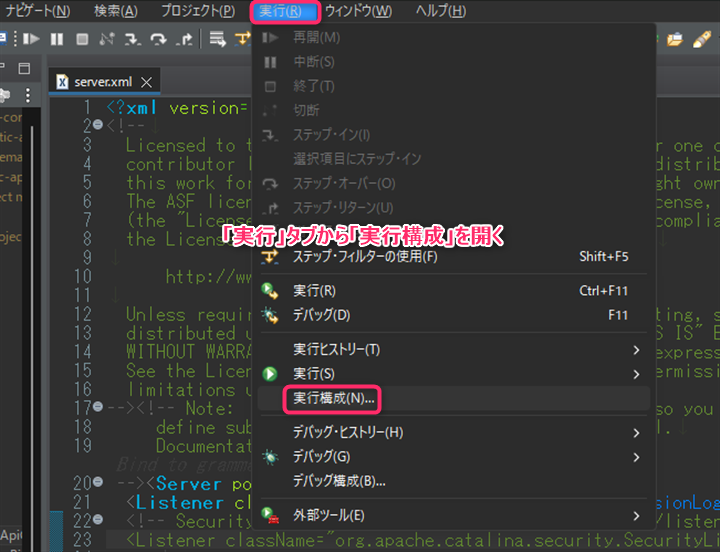Open the プロジェクト(P) menu
Image resolution: width=720 pixels, height=552 pixels.
click(198, 11)
